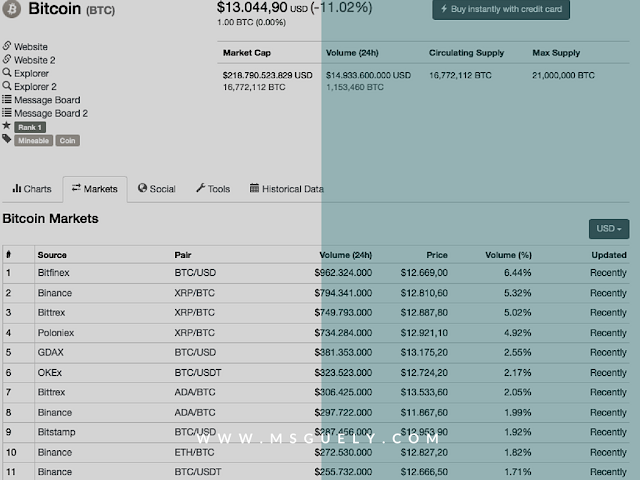Sort by Volume (24h) table column header
Screen dimensions: 640x480
[x=345, y=255]
